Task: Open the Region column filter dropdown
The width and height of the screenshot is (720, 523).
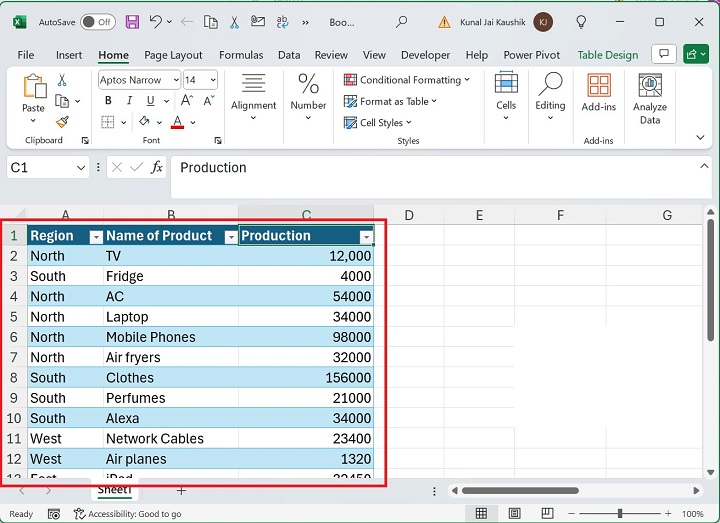Action: (x=96, y=236)
